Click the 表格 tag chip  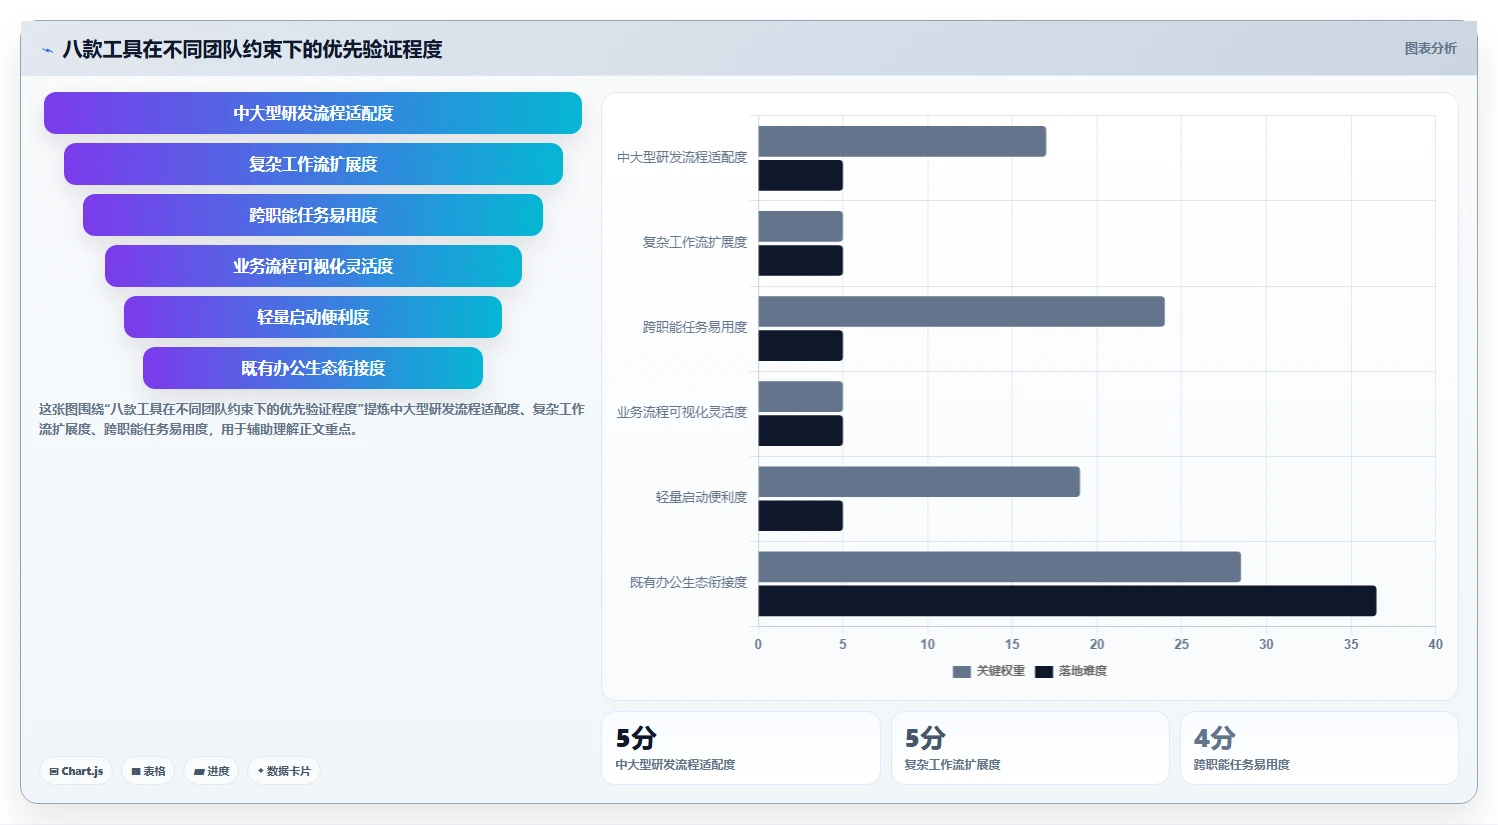[148, 771]
